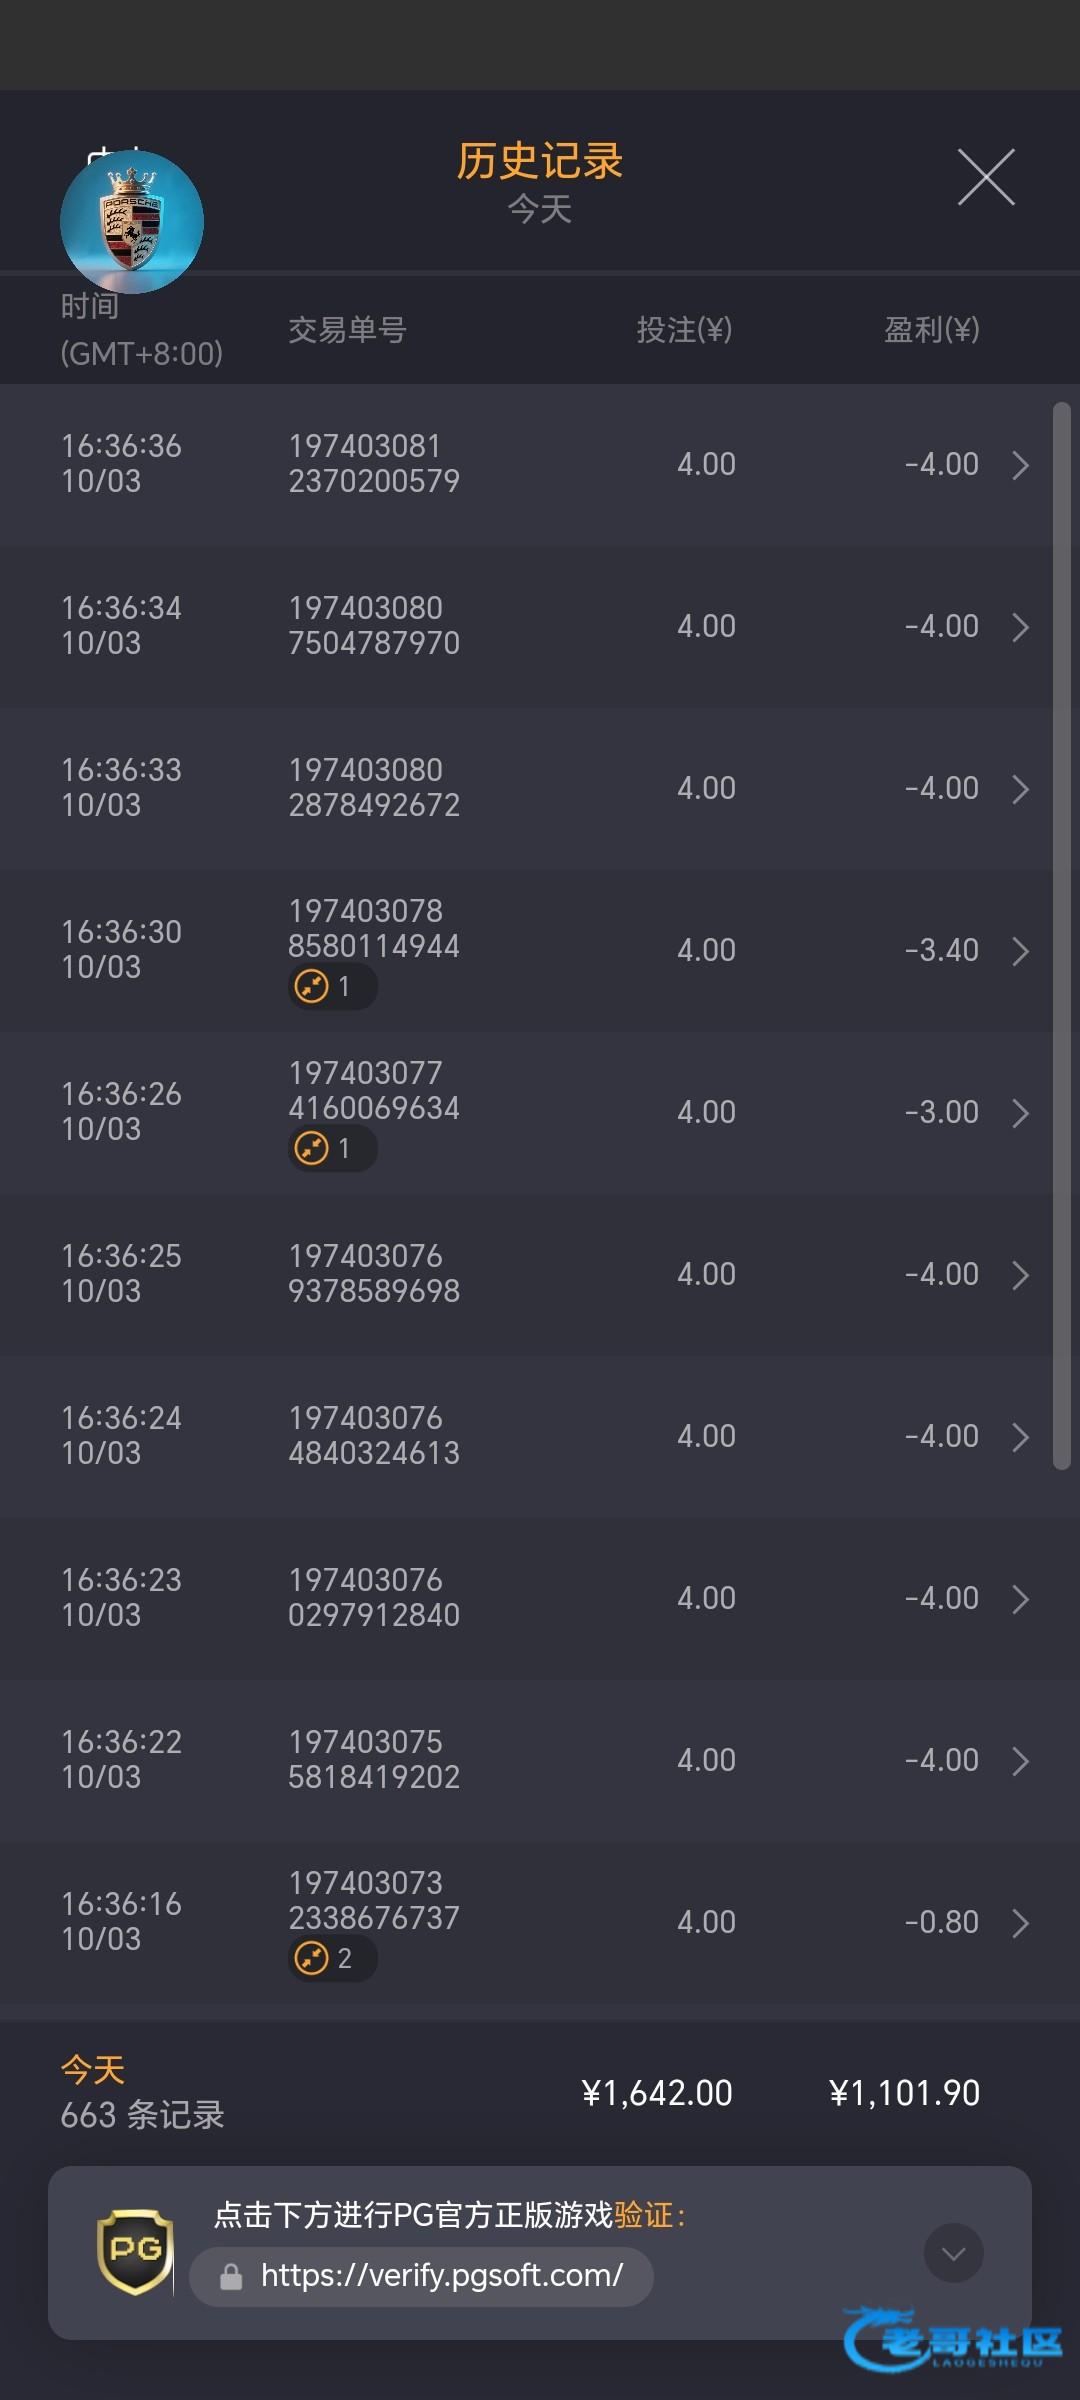Click the 投注(¥) column header

coord(684,330)
